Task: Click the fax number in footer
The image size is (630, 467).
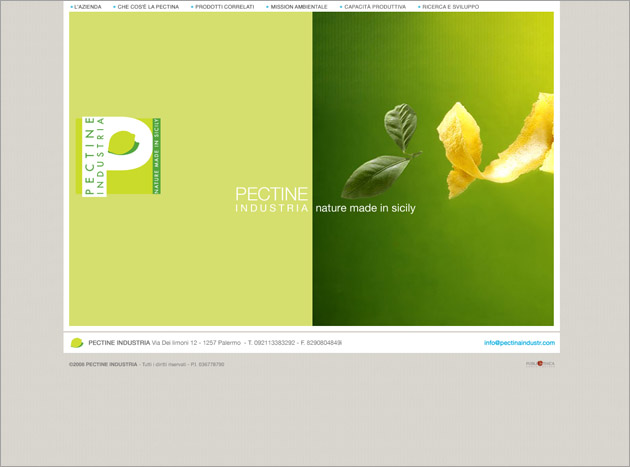Action: click(321, 343)
